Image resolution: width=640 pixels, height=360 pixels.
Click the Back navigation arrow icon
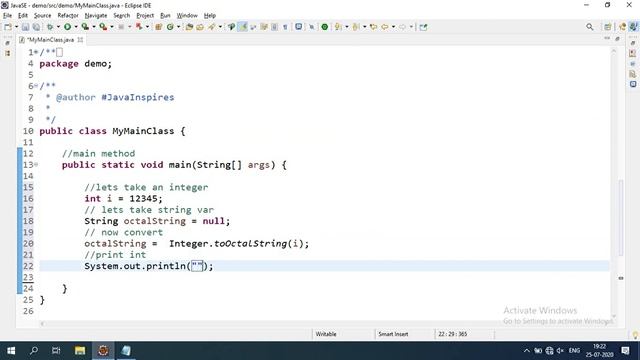pyautogui.click(x=384, y=27)
